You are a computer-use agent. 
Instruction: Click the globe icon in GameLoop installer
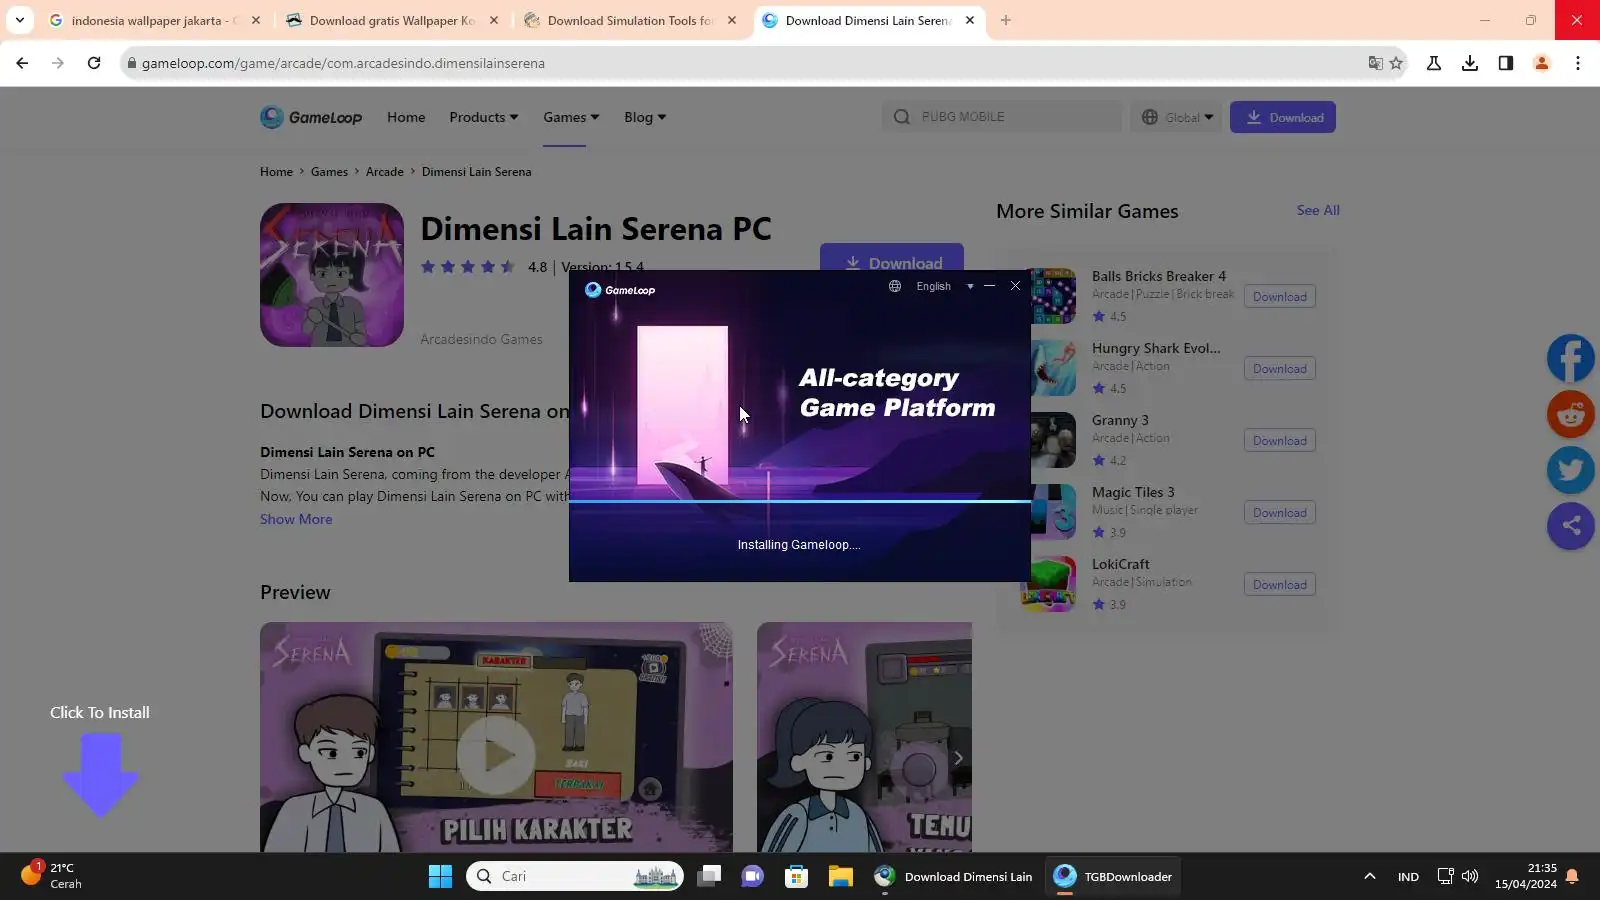(x=895, y=286)
